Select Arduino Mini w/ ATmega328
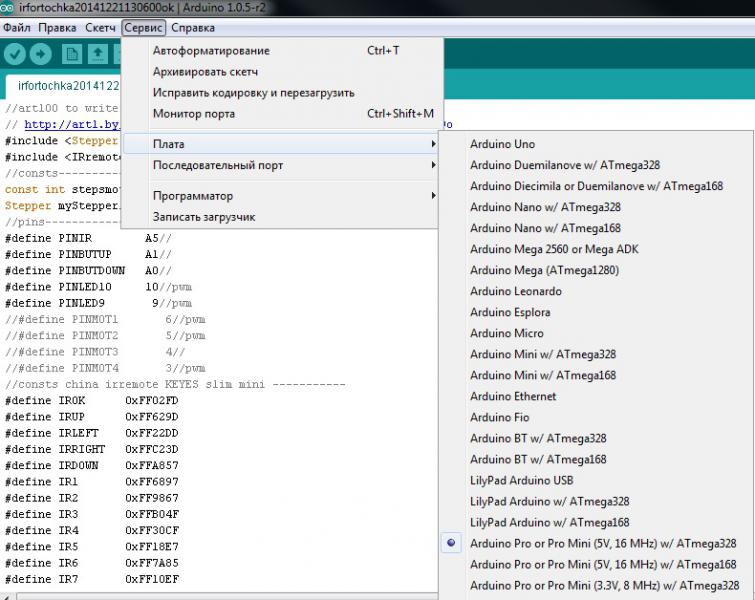This screenshot has height=600, width=755. point(596,354)
